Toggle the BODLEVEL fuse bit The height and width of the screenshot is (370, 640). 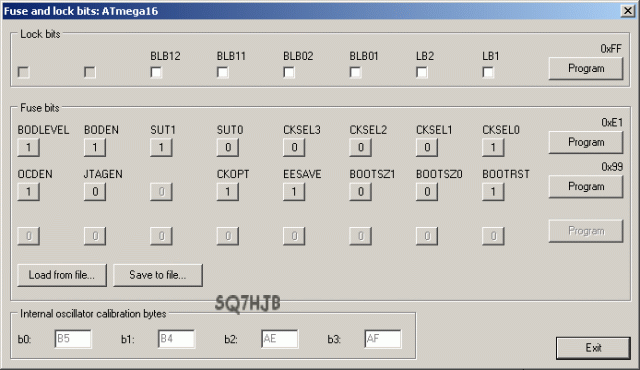29,147
